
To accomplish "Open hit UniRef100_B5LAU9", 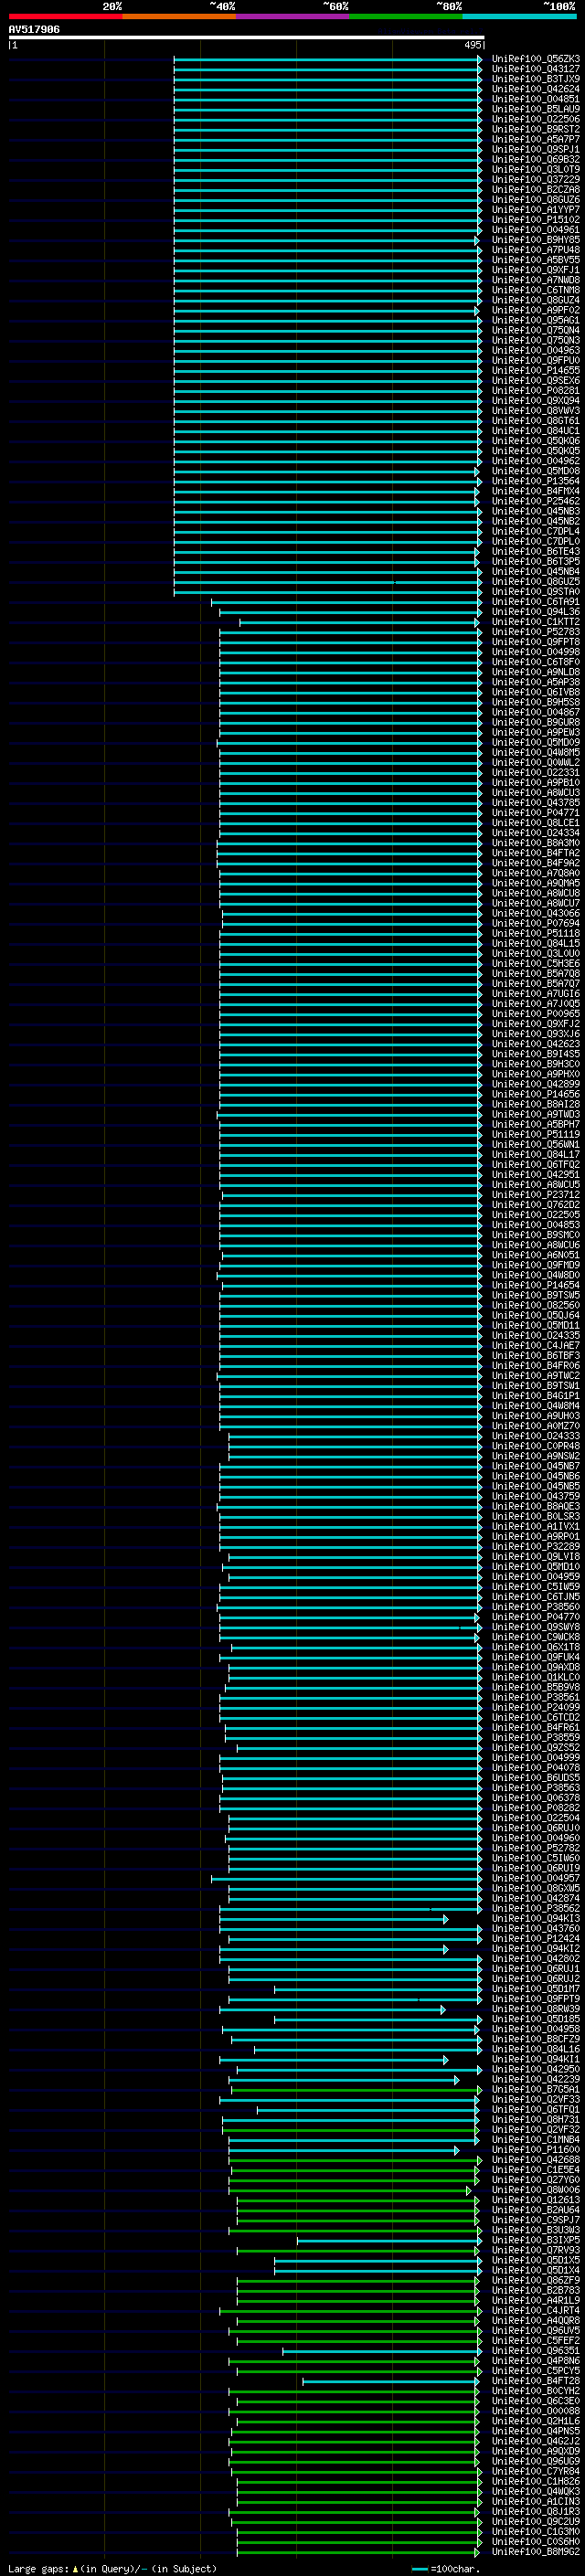I will click(535, 109).
